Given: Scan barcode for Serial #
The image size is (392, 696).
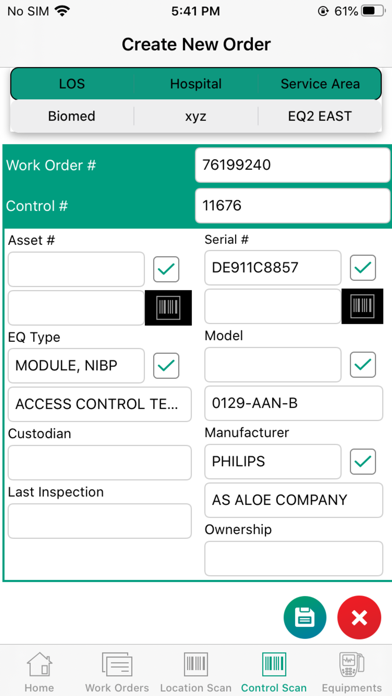Looking at the screenshot, I should [362, 306].
